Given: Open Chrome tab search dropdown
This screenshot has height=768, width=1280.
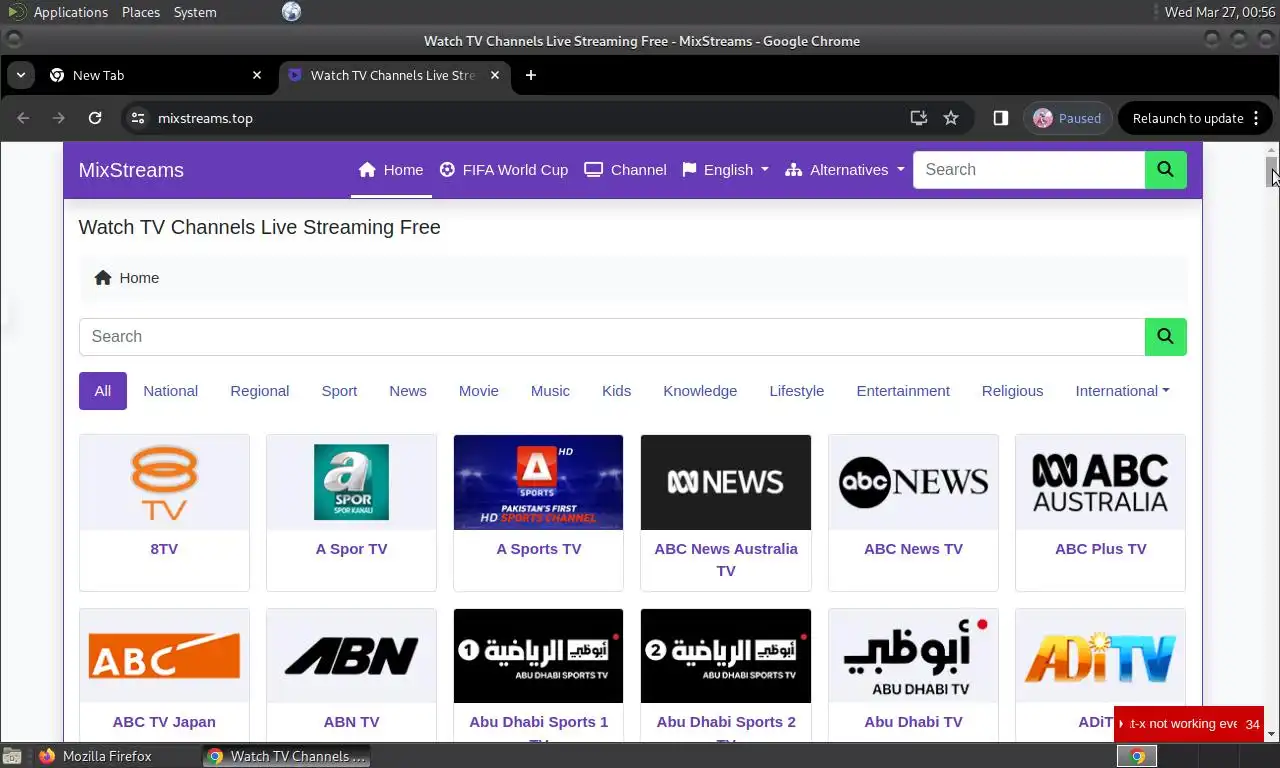Looking at the screenshot, I should (x=20, y=75).
